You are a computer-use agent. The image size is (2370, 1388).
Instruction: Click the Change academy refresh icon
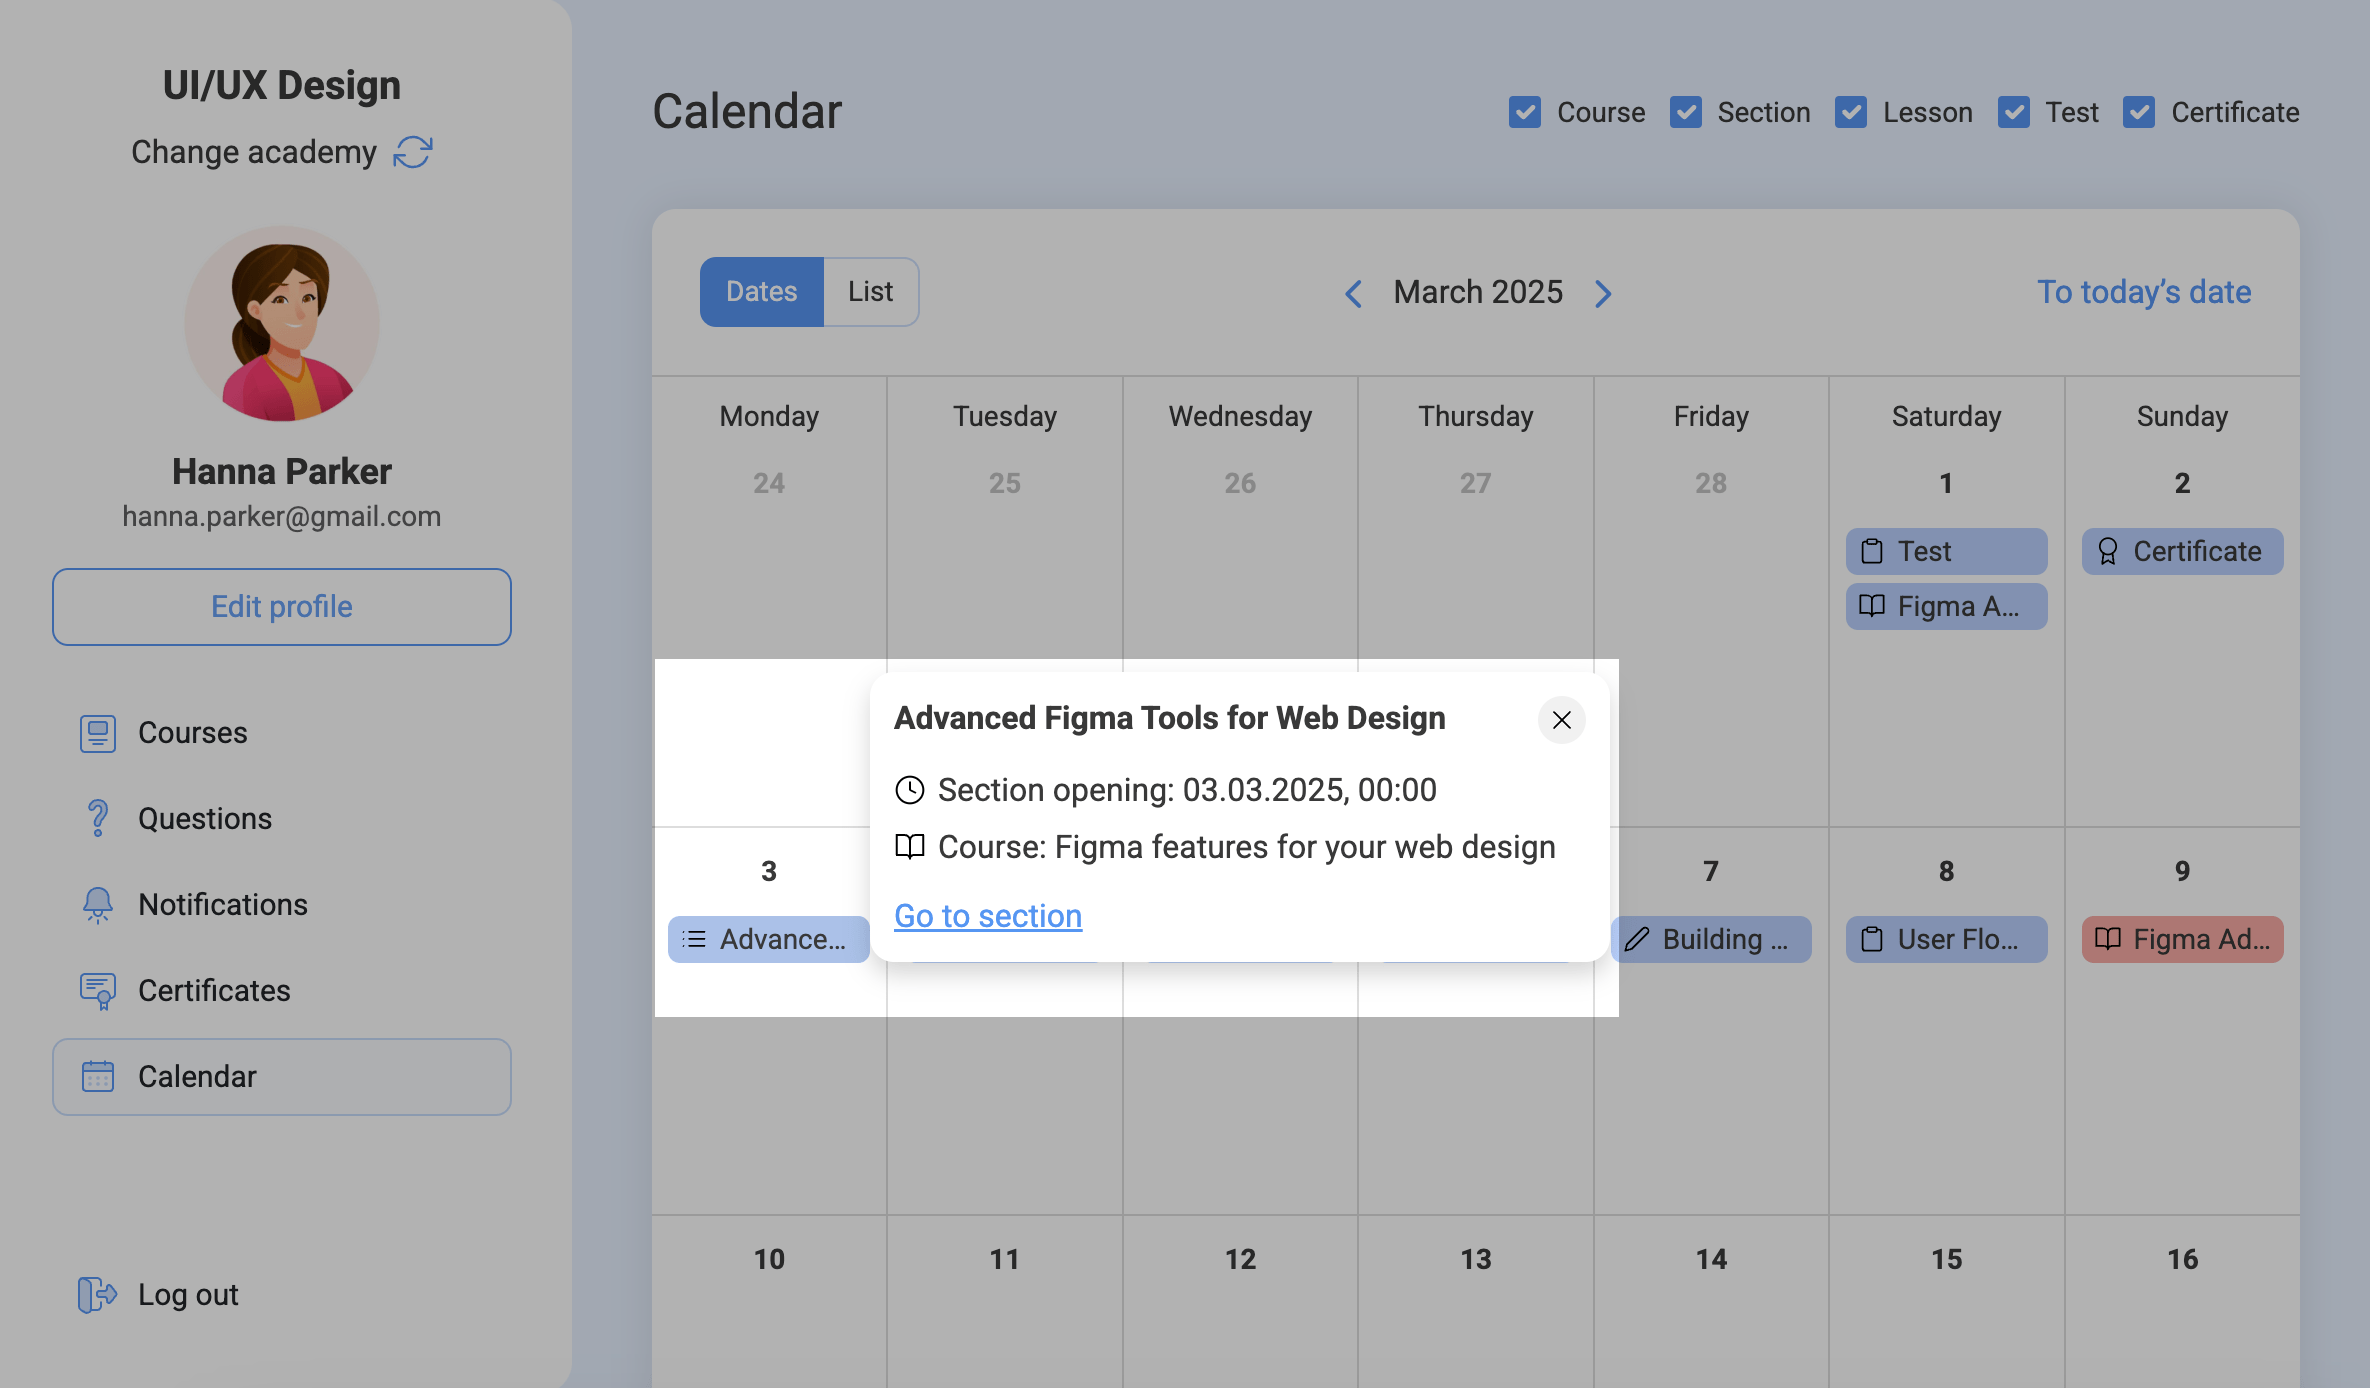click(412, 152)
